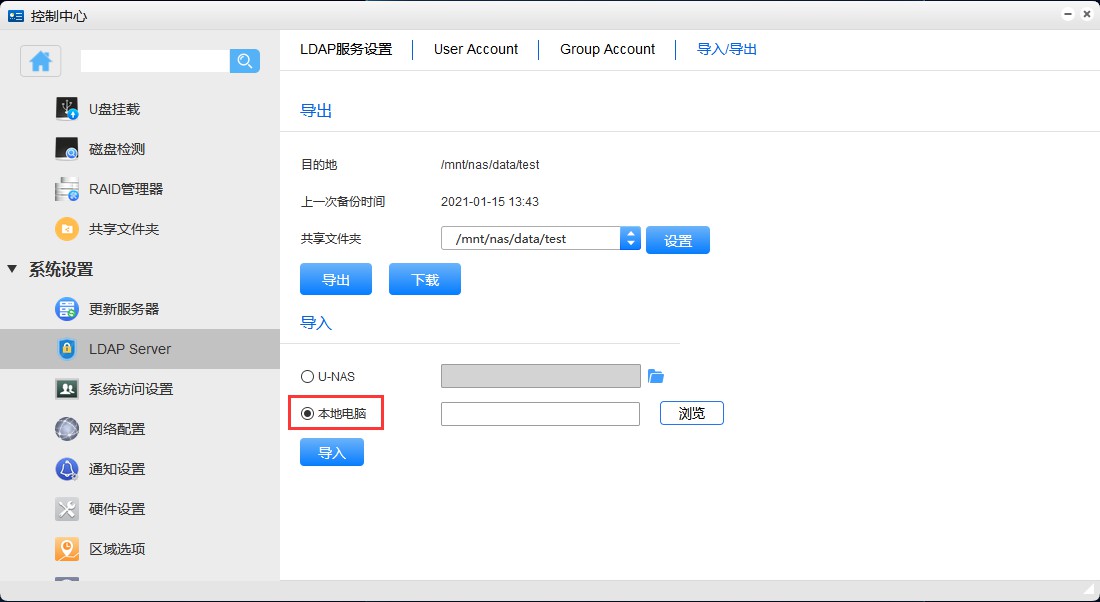The image size is (1100, 602).
Task: Open RAID管理器 in the sidebar
Action: click(125, 189)
